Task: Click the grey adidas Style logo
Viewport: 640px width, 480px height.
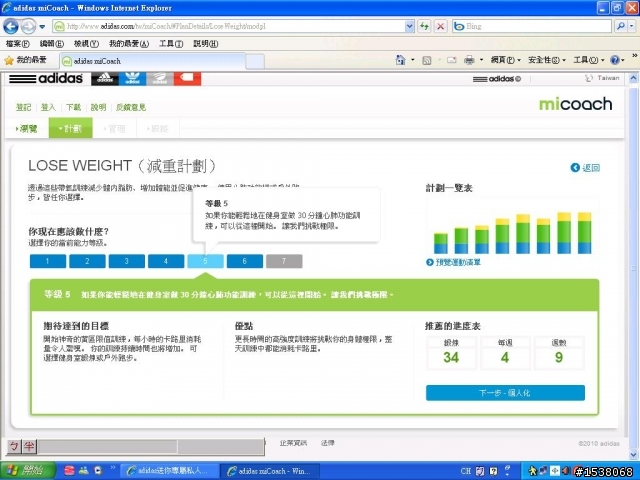Action: coord(160,78)
